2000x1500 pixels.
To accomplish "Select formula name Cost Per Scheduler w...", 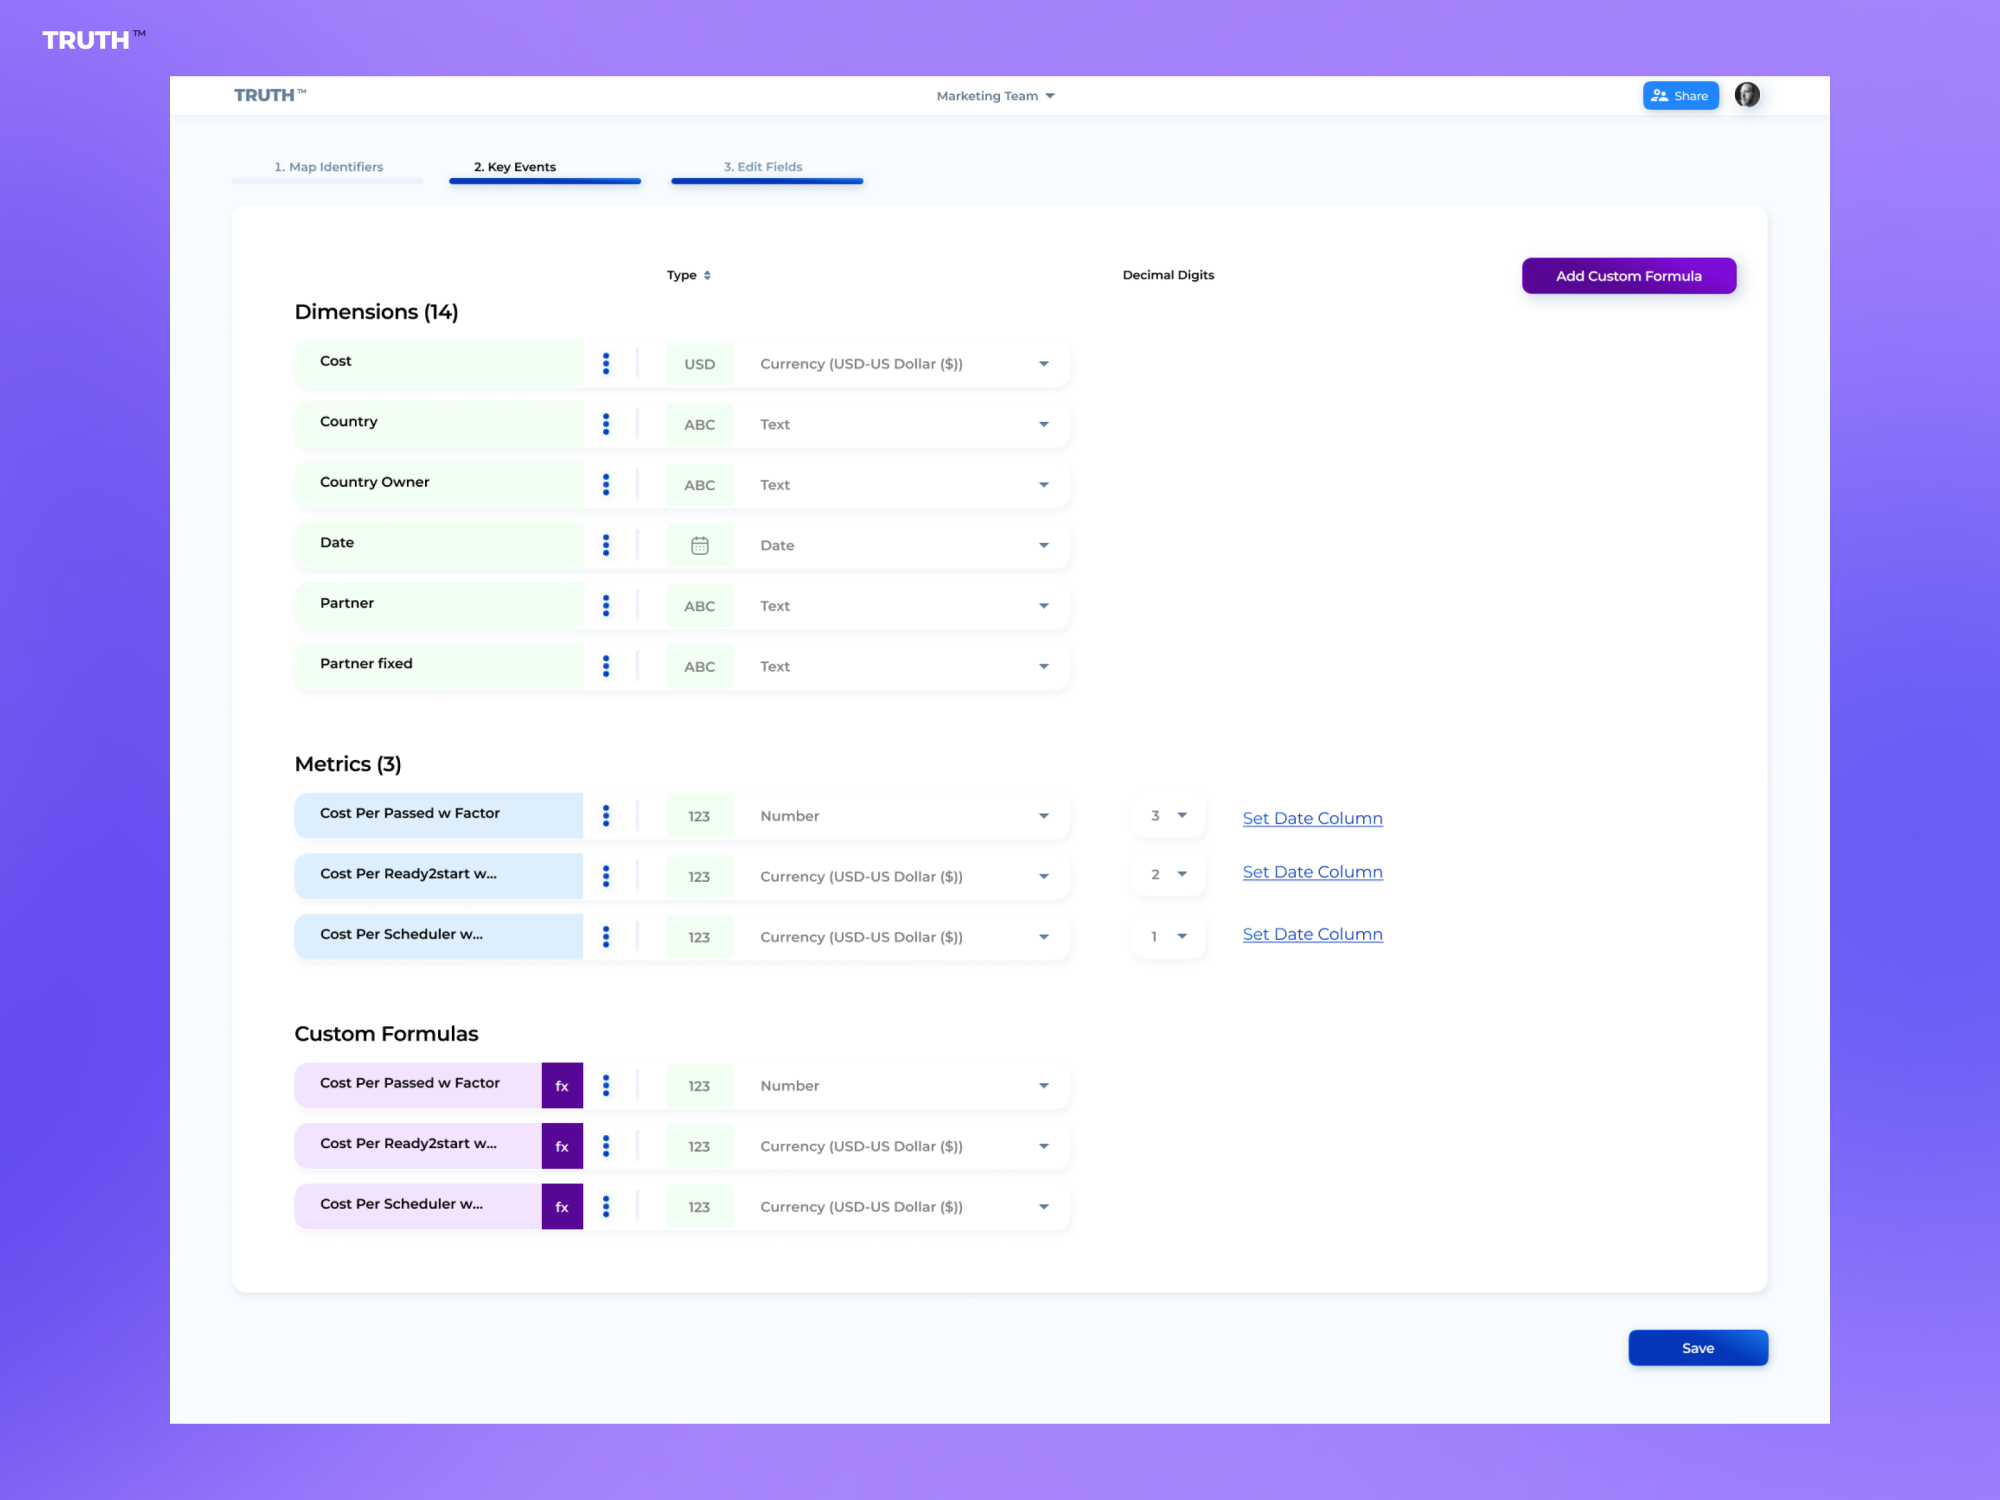I will coord(418,1206).
